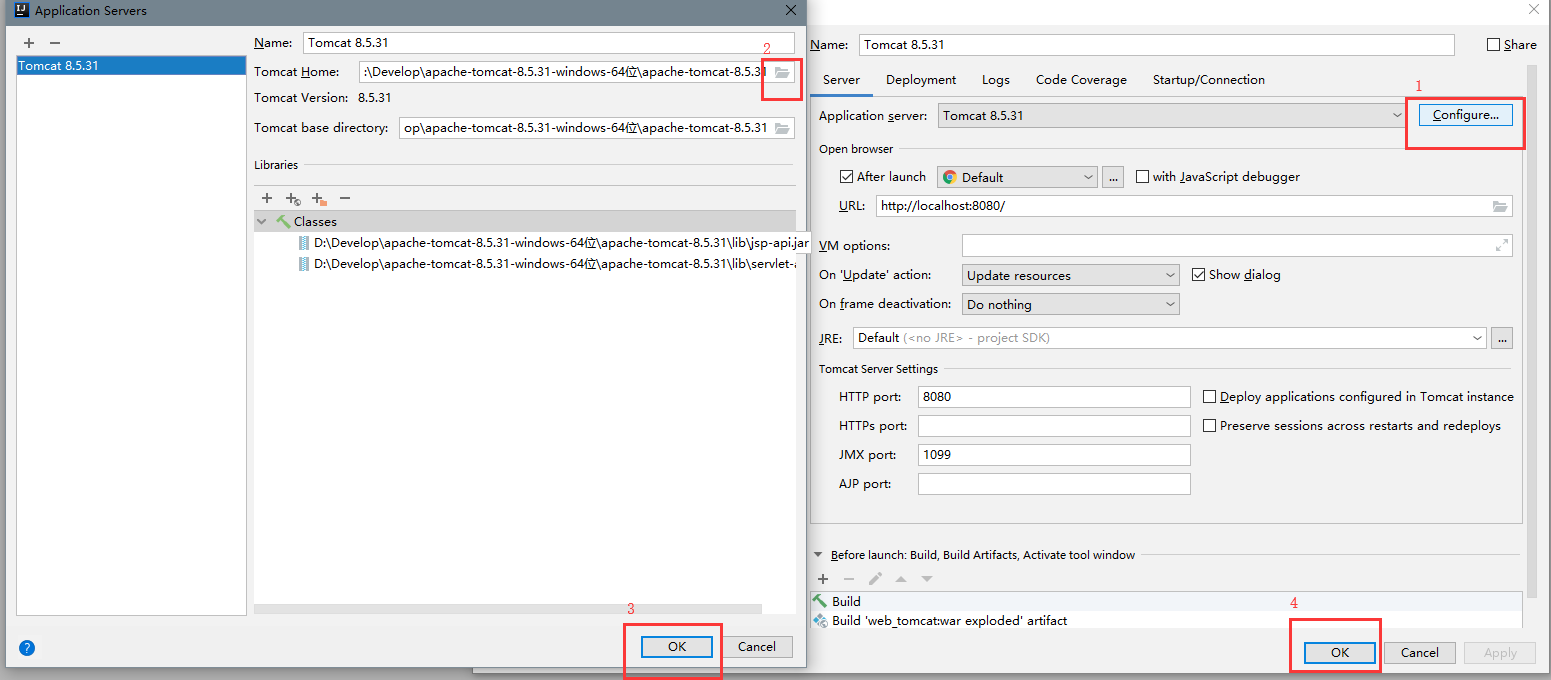This screenshot has height=680, width=1551.
Task: Open browser list with ellipsis button
Action: (x=1114, y=177)
